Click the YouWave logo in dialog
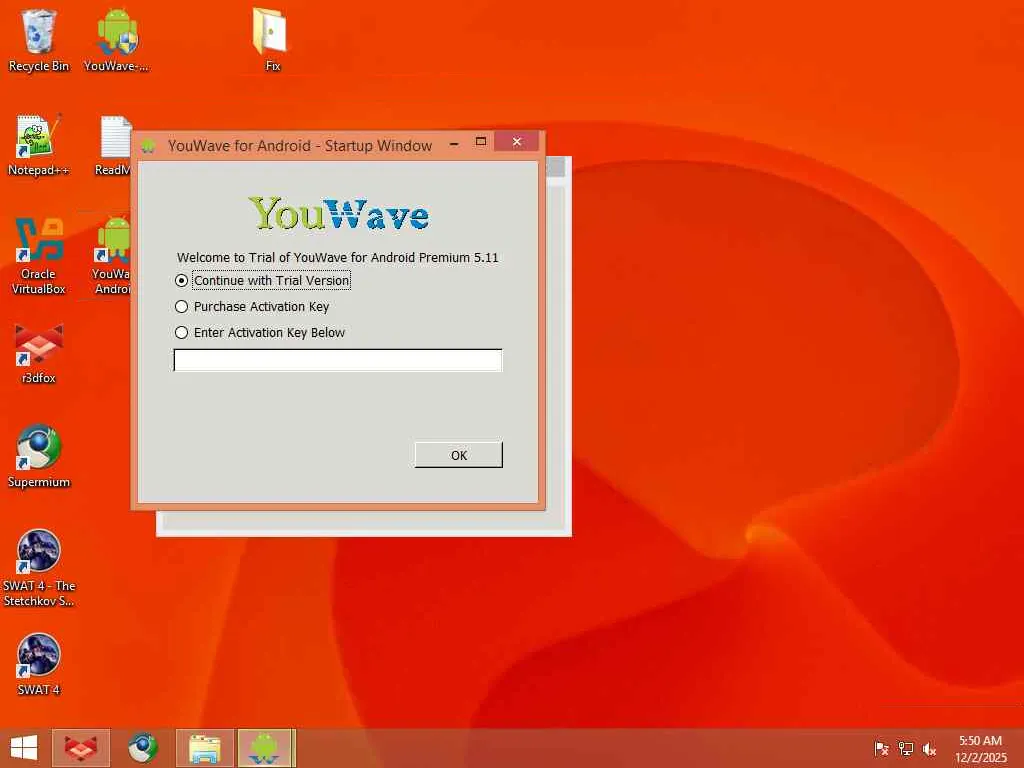This screenshot has width=1024, height=768. point(339,214)
